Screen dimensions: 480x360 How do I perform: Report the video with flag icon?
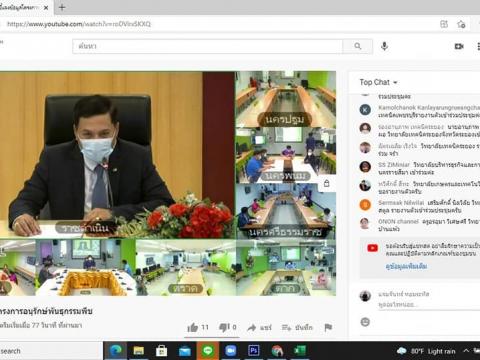[328, 327]
